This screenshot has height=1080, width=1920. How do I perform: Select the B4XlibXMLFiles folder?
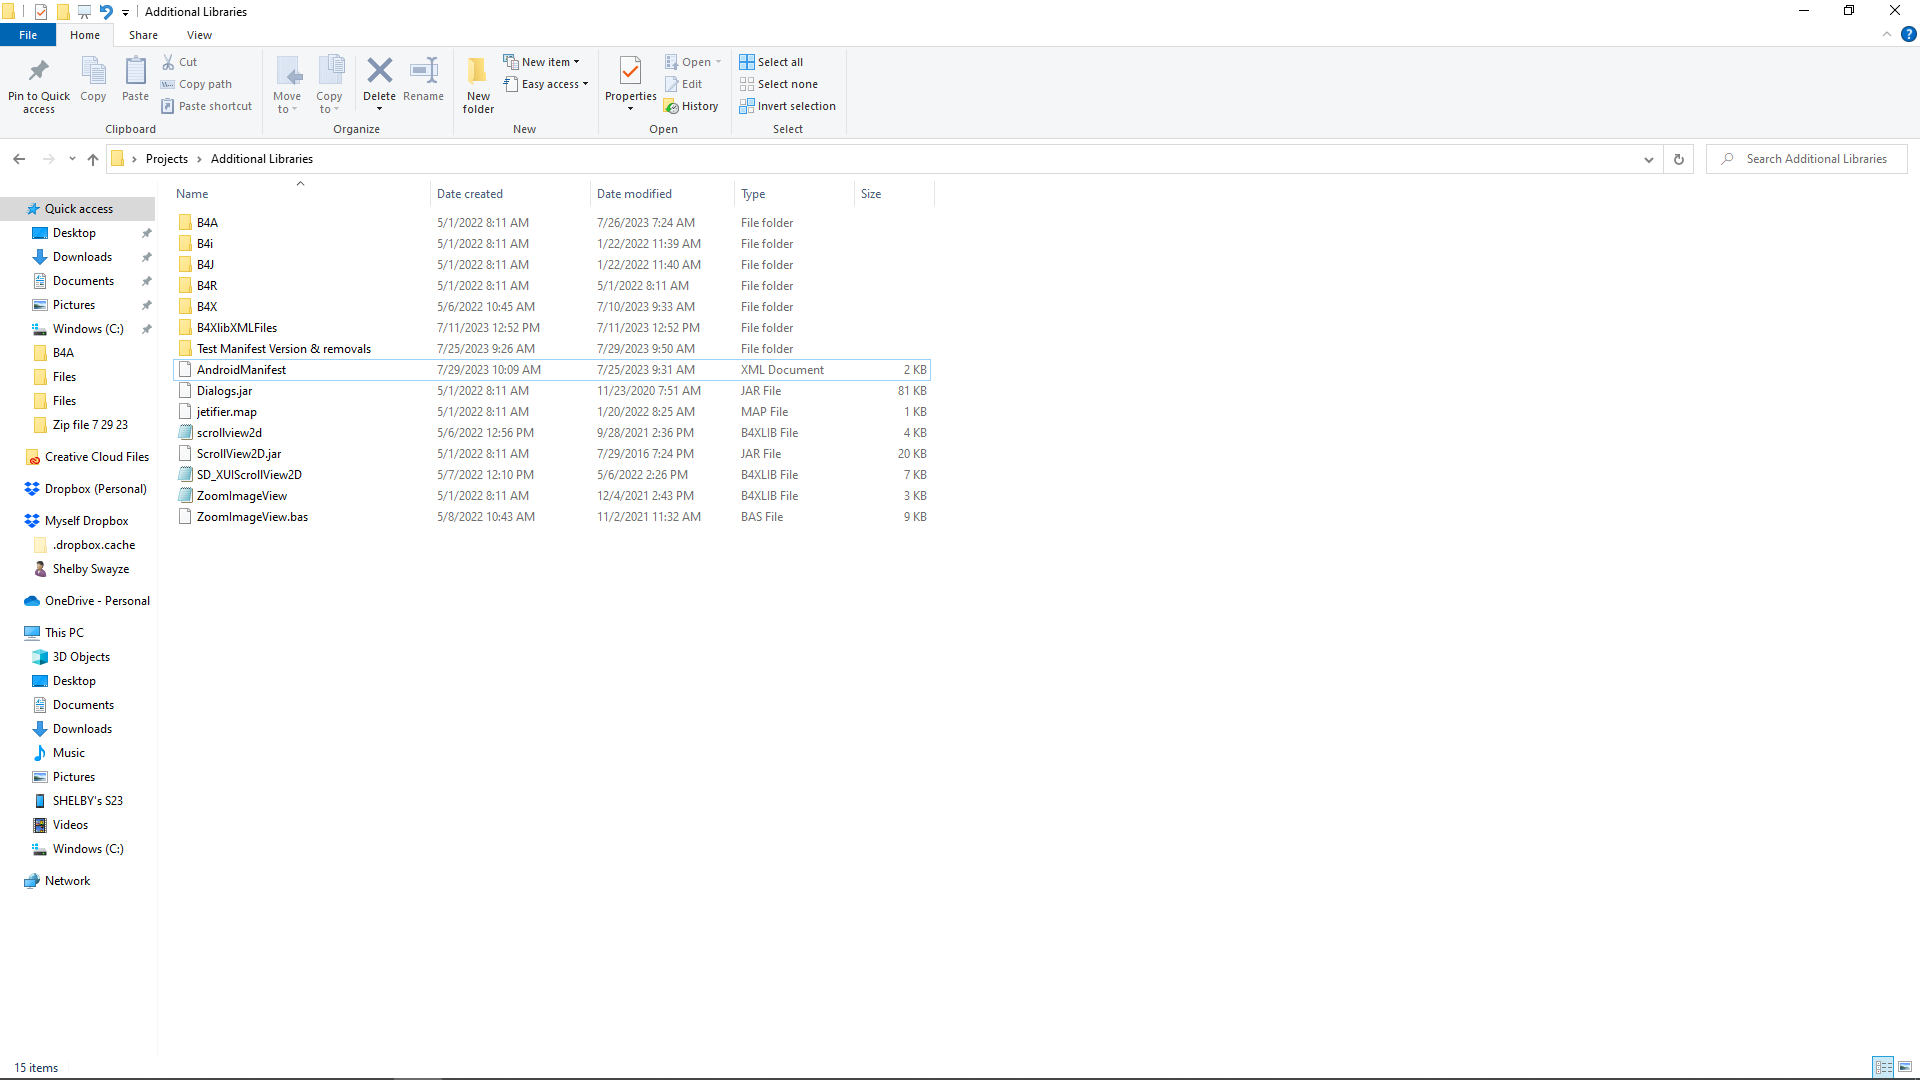[237, 328]
